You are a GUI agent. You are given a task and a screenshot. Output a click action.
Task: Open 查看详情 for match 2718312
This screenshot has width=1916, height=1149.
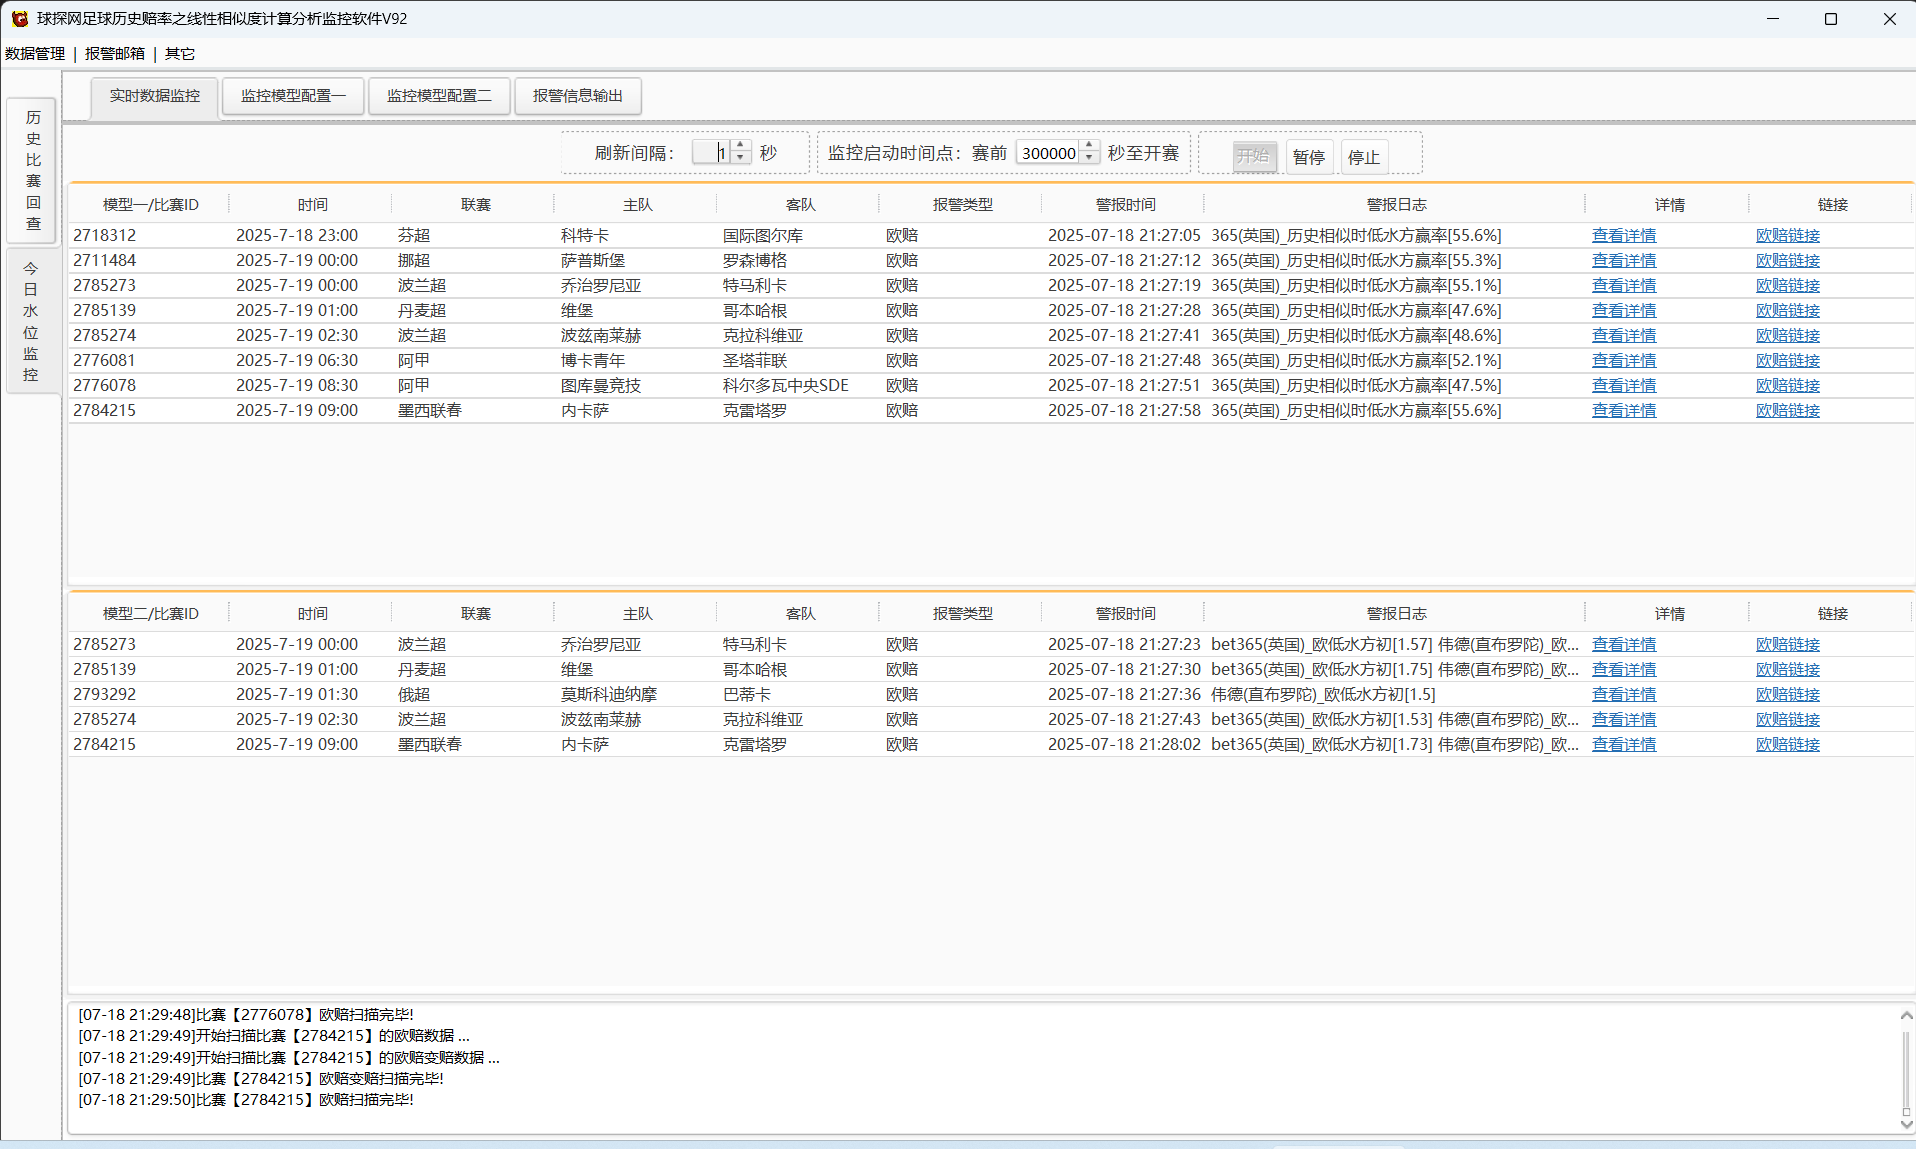pos(1624,236)
